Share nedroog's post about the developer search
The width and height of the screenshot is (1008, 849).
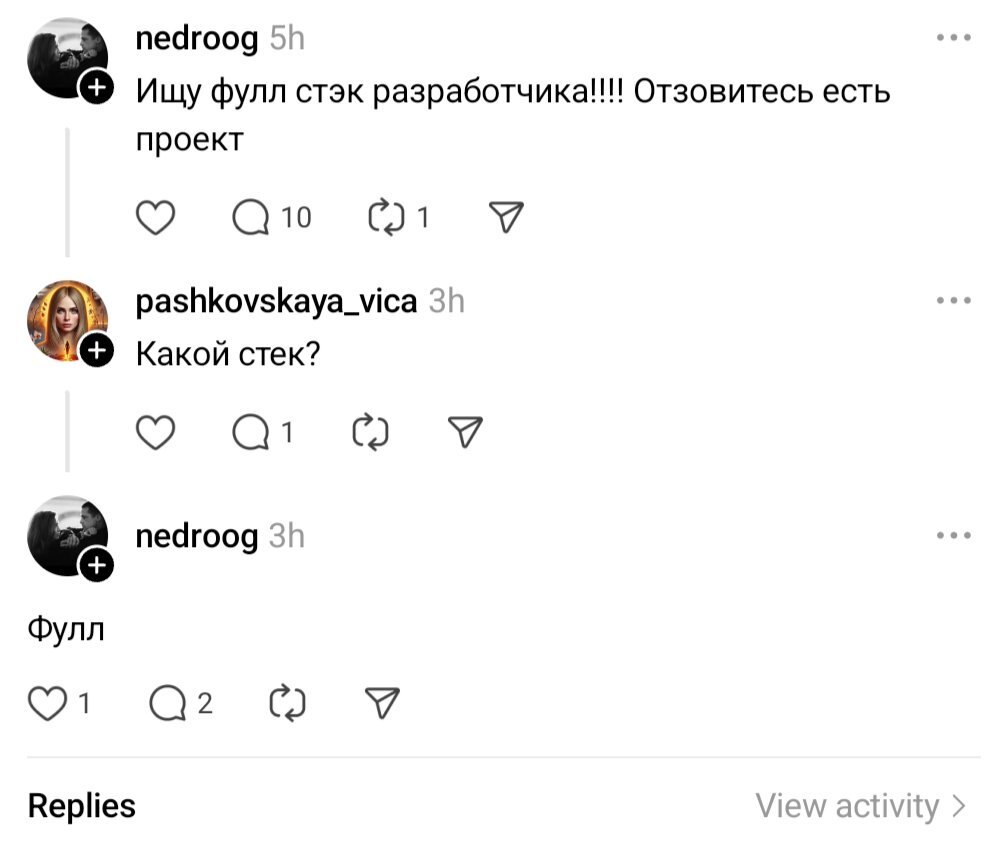tap(506, 216)
